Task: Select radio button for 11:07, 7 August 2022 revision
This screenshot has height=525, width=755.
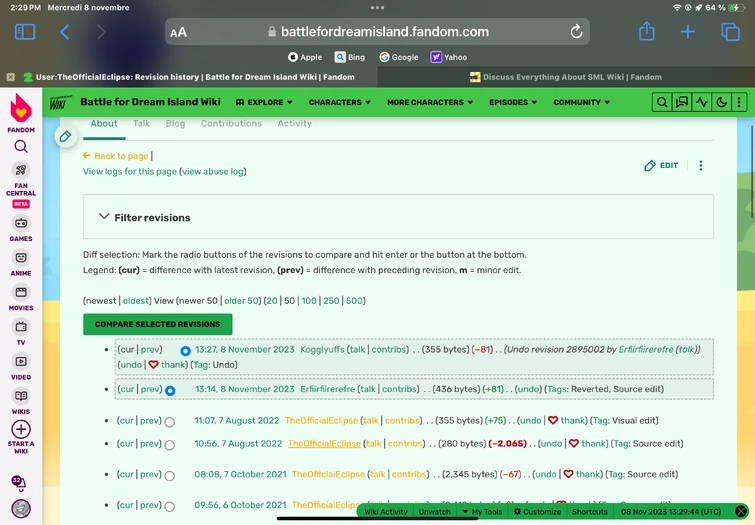Action: point(169,422)
